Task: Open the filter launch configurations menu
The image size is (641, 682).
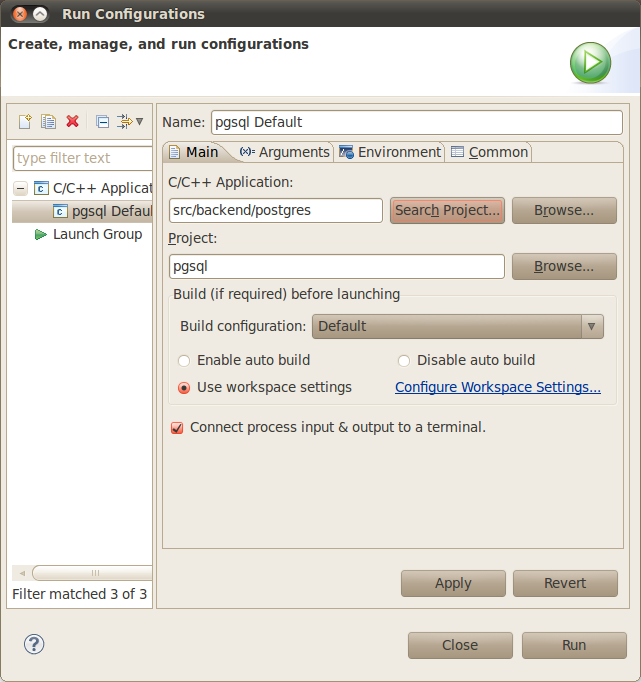Action: tap(130, 121)
